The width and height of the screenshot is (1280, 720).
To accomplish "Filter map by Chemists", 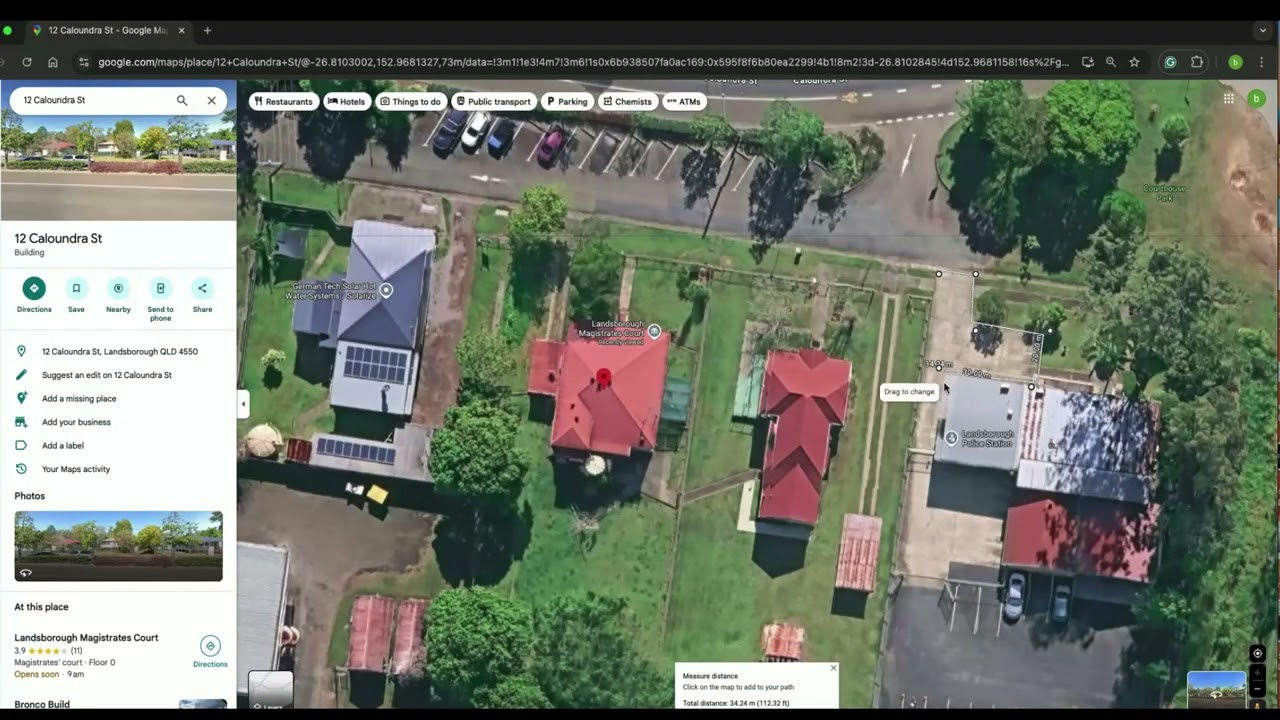I will (x=627, y=101).
